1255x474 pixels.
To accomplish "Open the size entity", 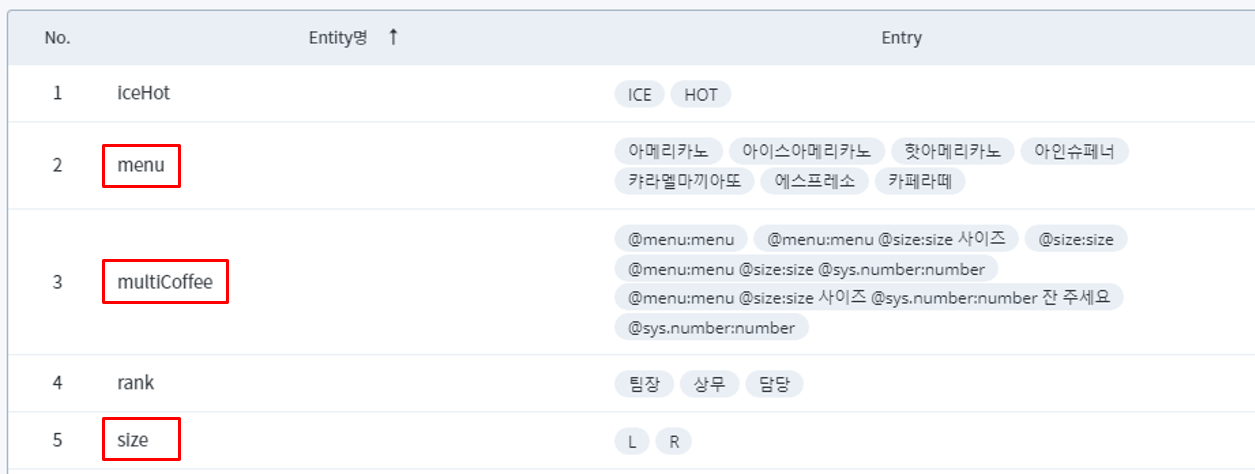I will [133, 439].
